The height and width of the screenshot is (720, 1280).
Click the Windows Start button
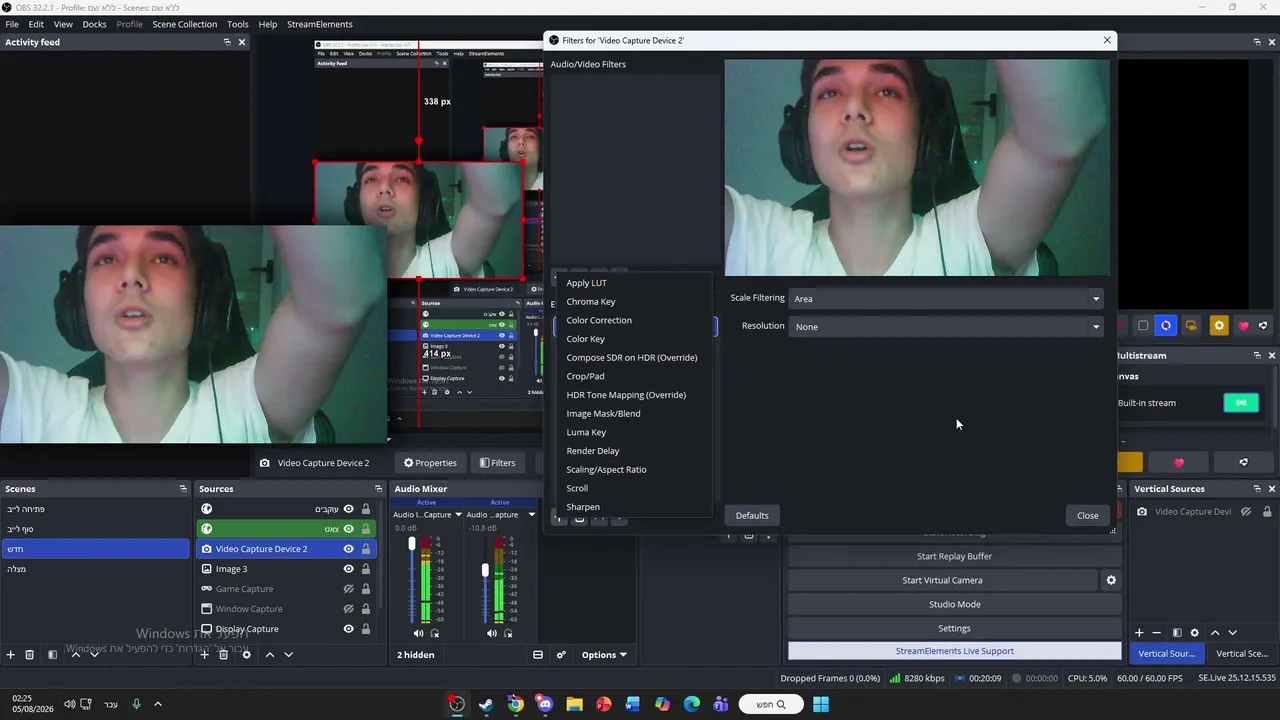coord(820,704)
